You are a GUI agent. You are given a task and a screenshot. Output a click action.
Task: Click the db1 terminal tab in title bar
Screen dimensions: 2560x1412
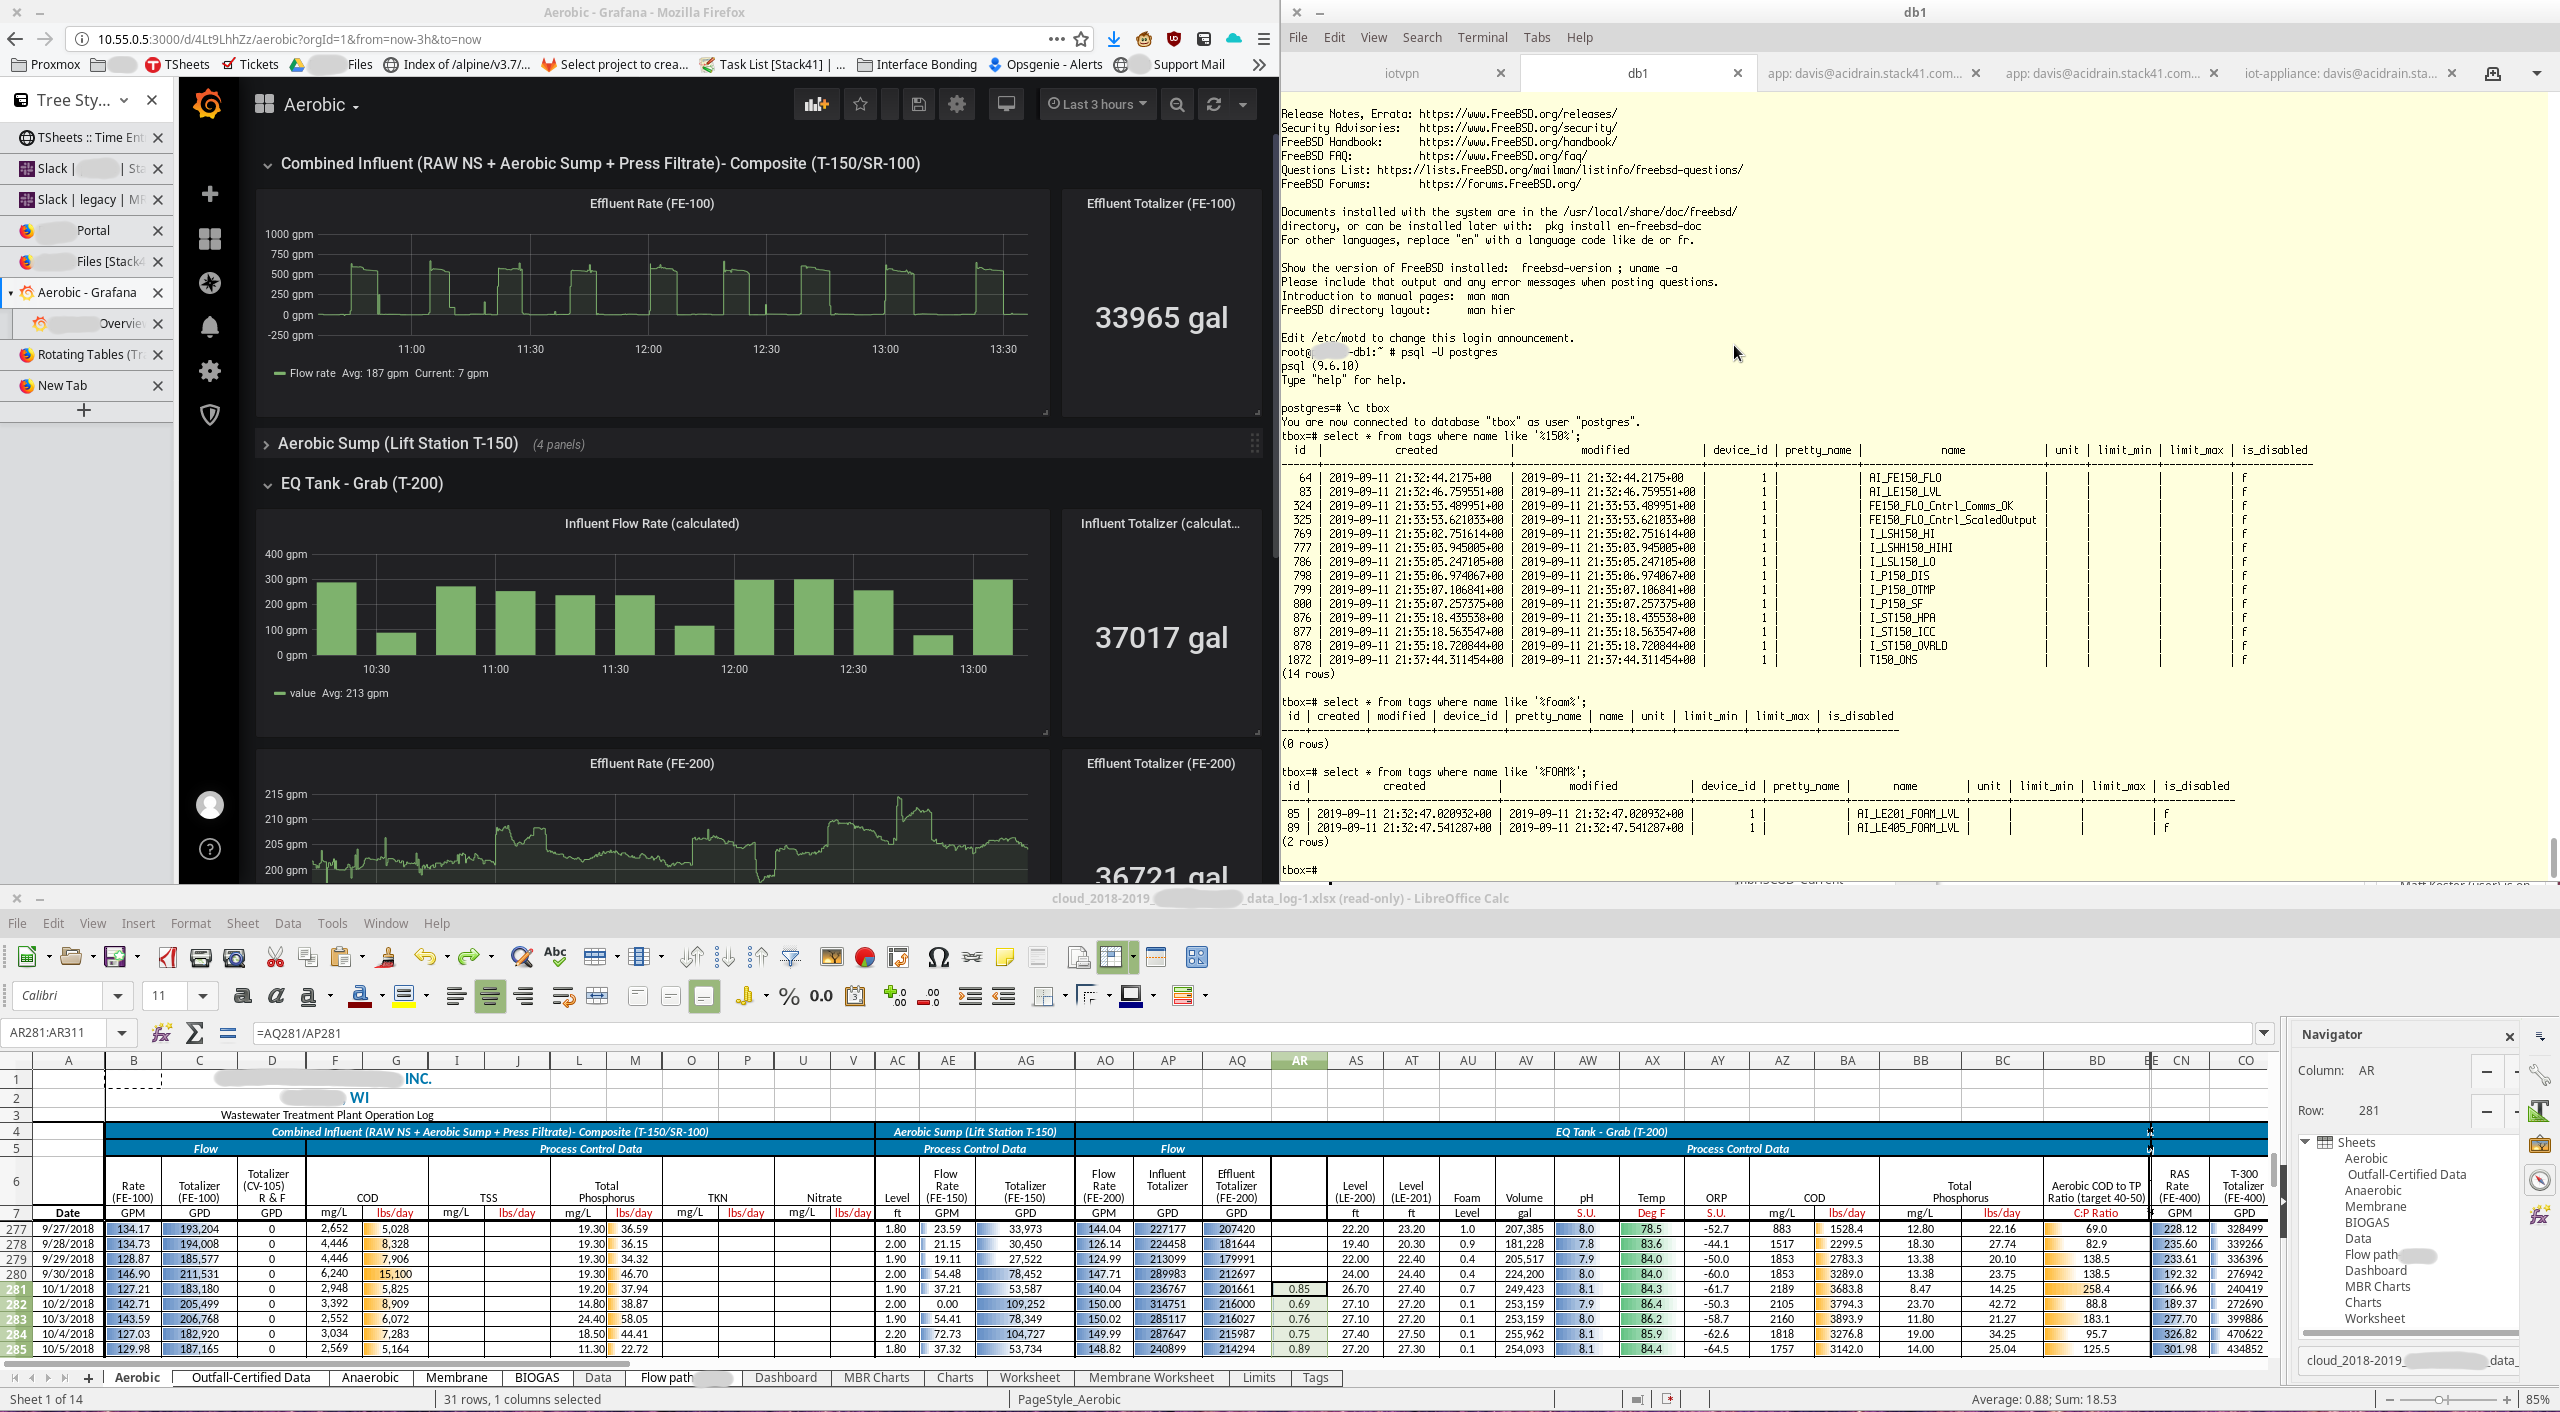tap(1634, 71)
